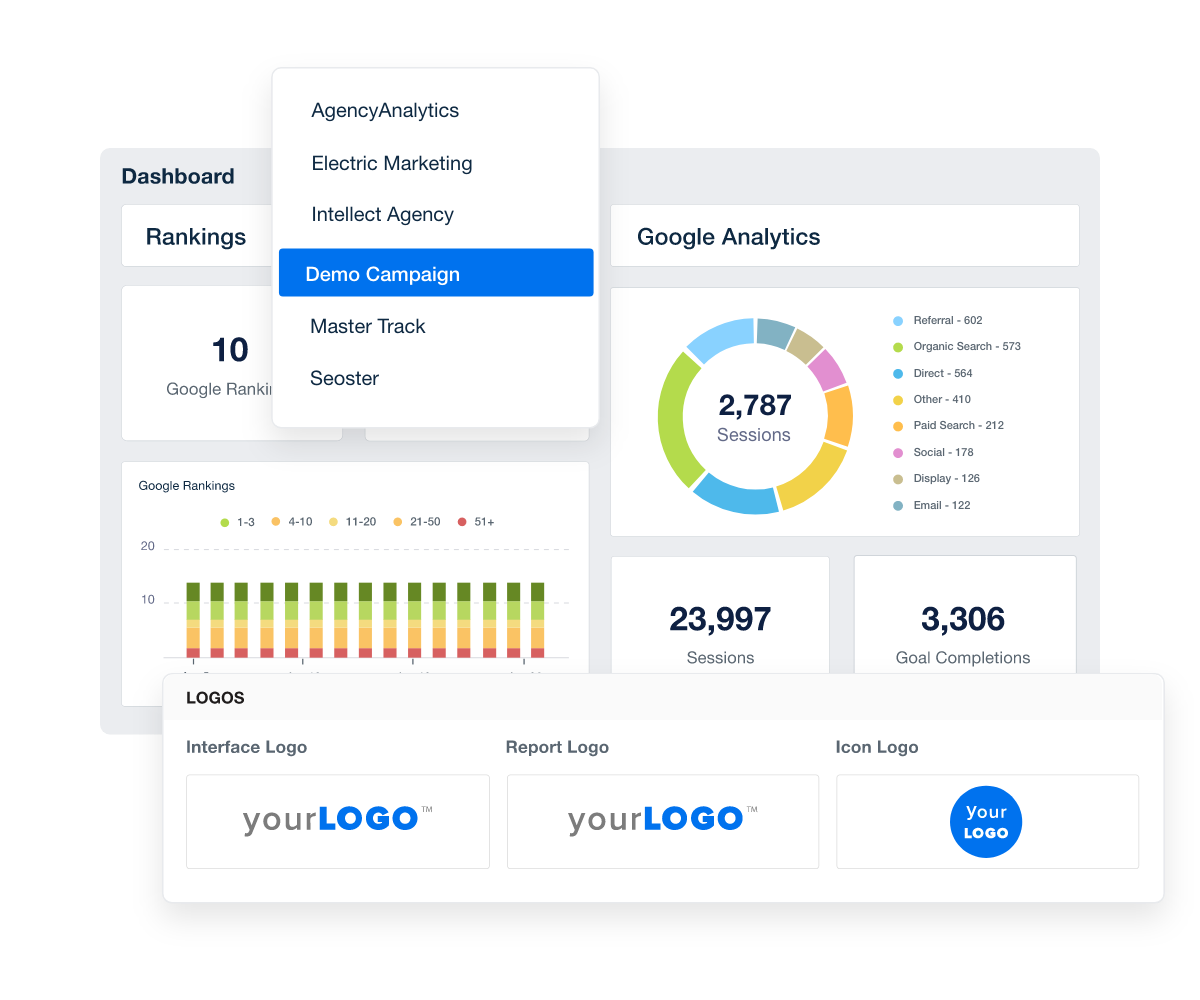Click the Referral - 602 legend dot
Screen dimensions: 1200x1000
coord(898,321)
